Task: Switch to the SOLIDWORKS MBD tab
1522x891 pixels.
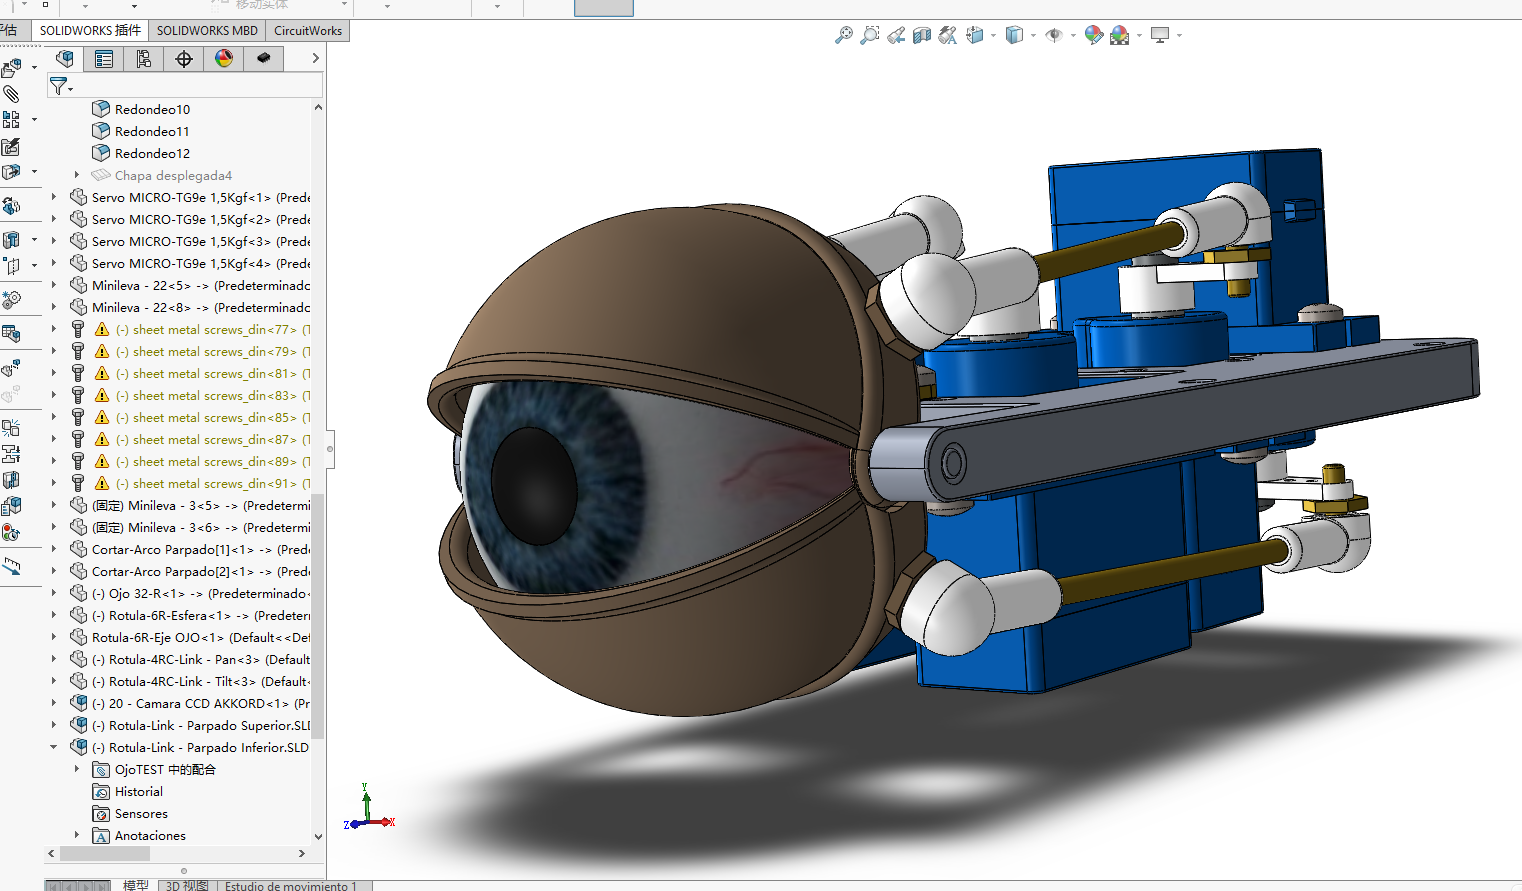Action: click(207, 30)
